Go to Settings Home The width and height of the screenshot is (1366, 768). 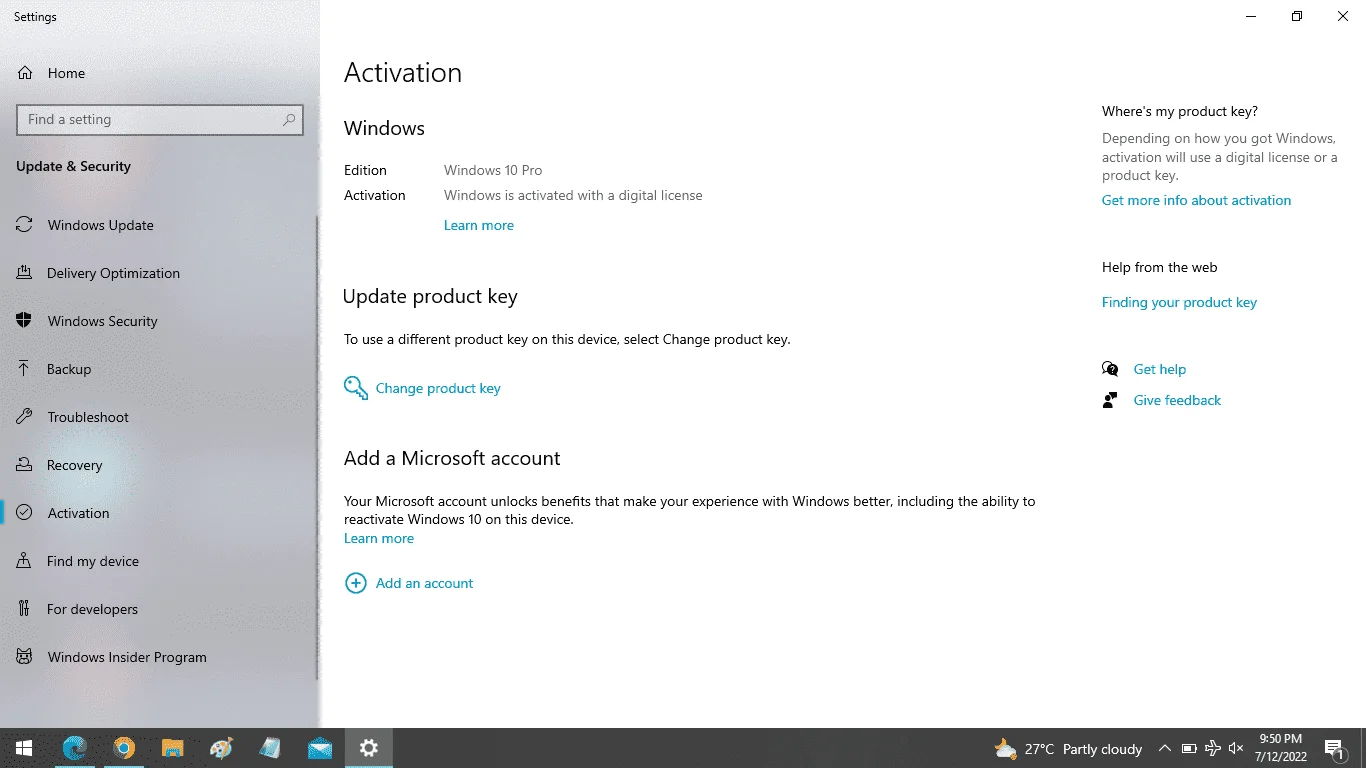52,73
